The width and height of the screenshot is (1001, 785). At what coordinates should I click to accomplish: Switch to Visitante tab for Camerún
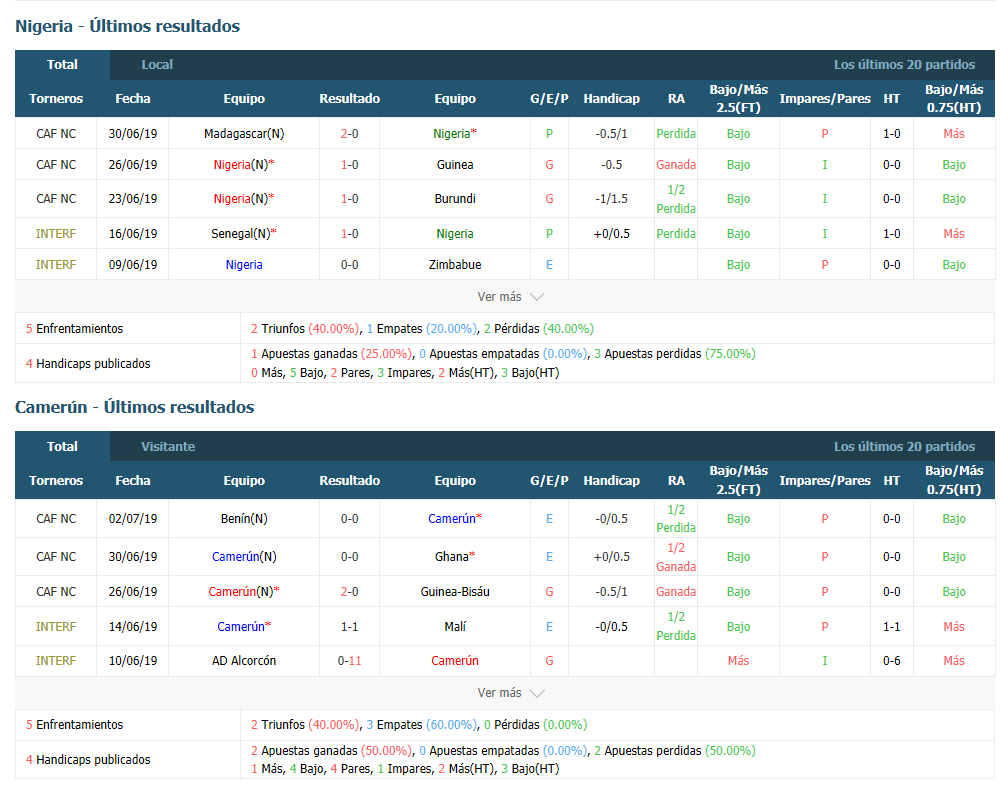[168, 446]
